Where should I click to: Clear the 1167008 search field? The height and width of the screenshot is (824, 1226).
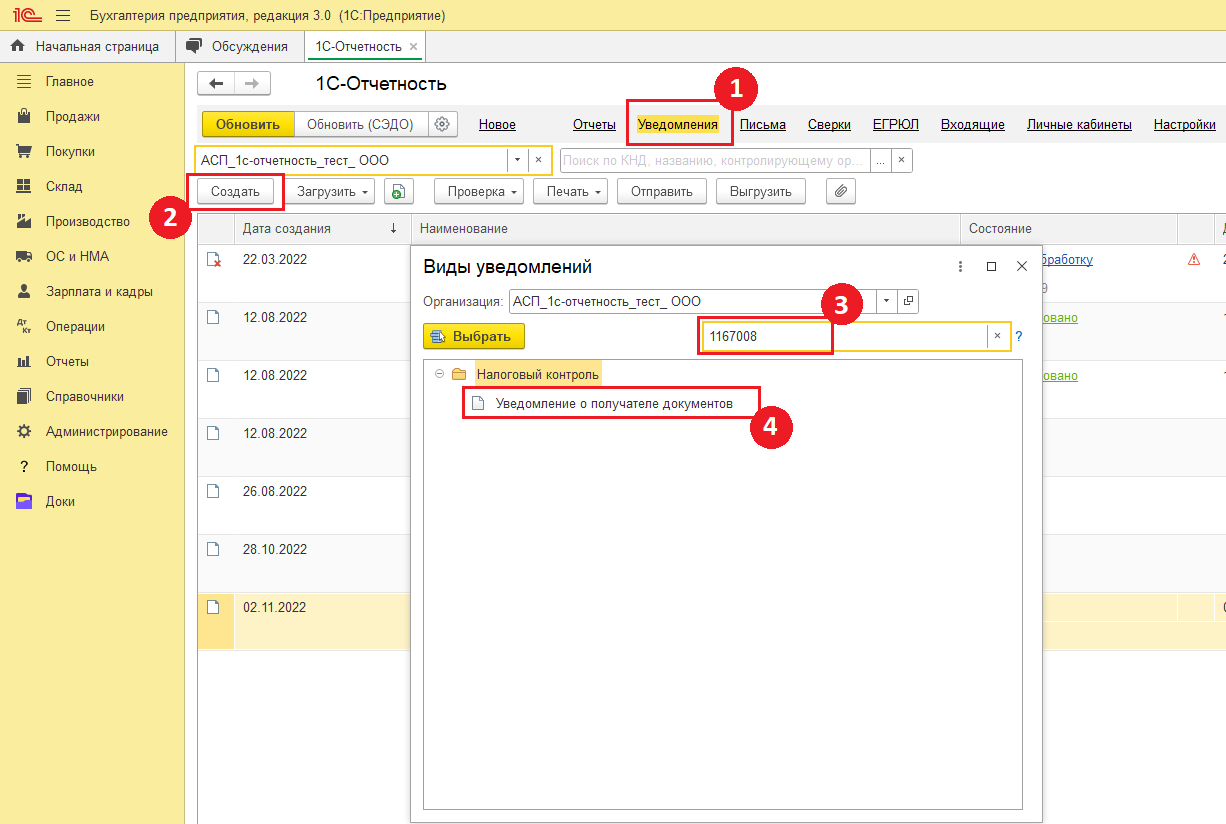click(x=997, y=337)
